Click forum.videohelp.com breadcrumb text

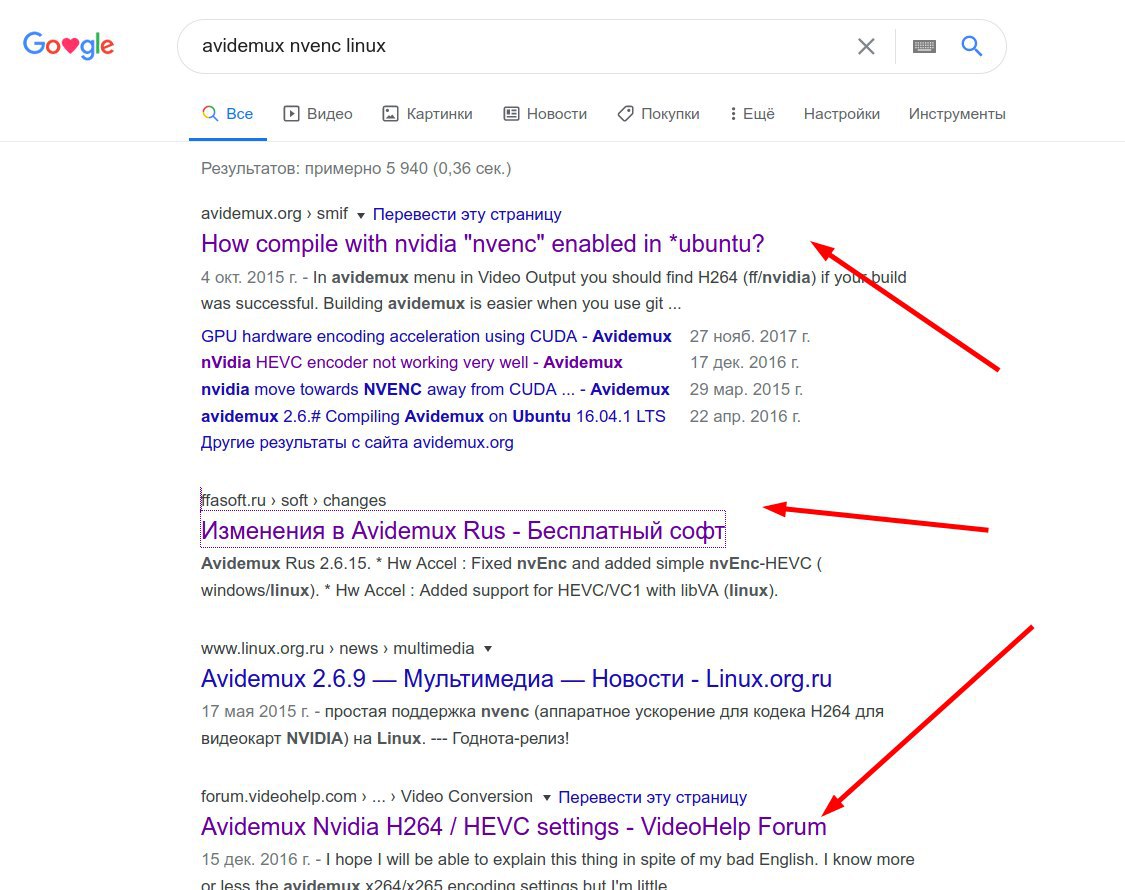coord(367,797)
